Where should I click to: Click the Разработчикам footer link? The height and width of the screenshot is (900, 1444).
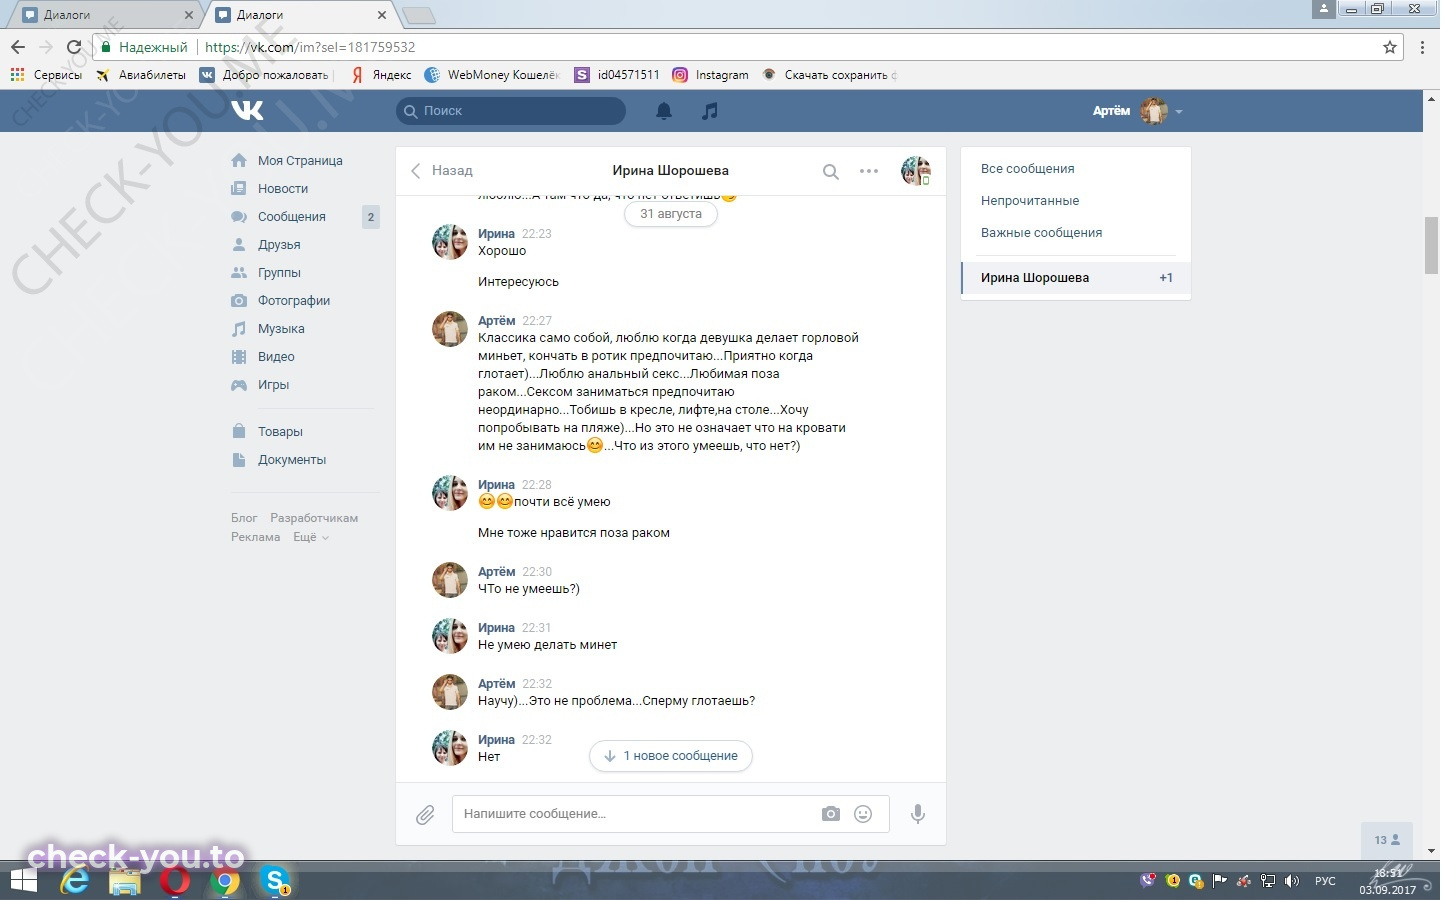(314, 518)
